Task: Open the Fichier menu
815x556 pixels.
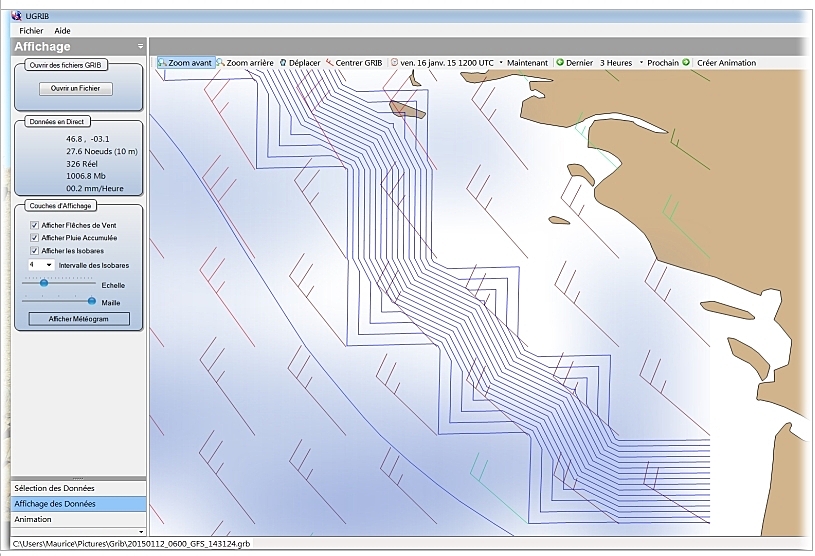Action: (x=31, y=31)
